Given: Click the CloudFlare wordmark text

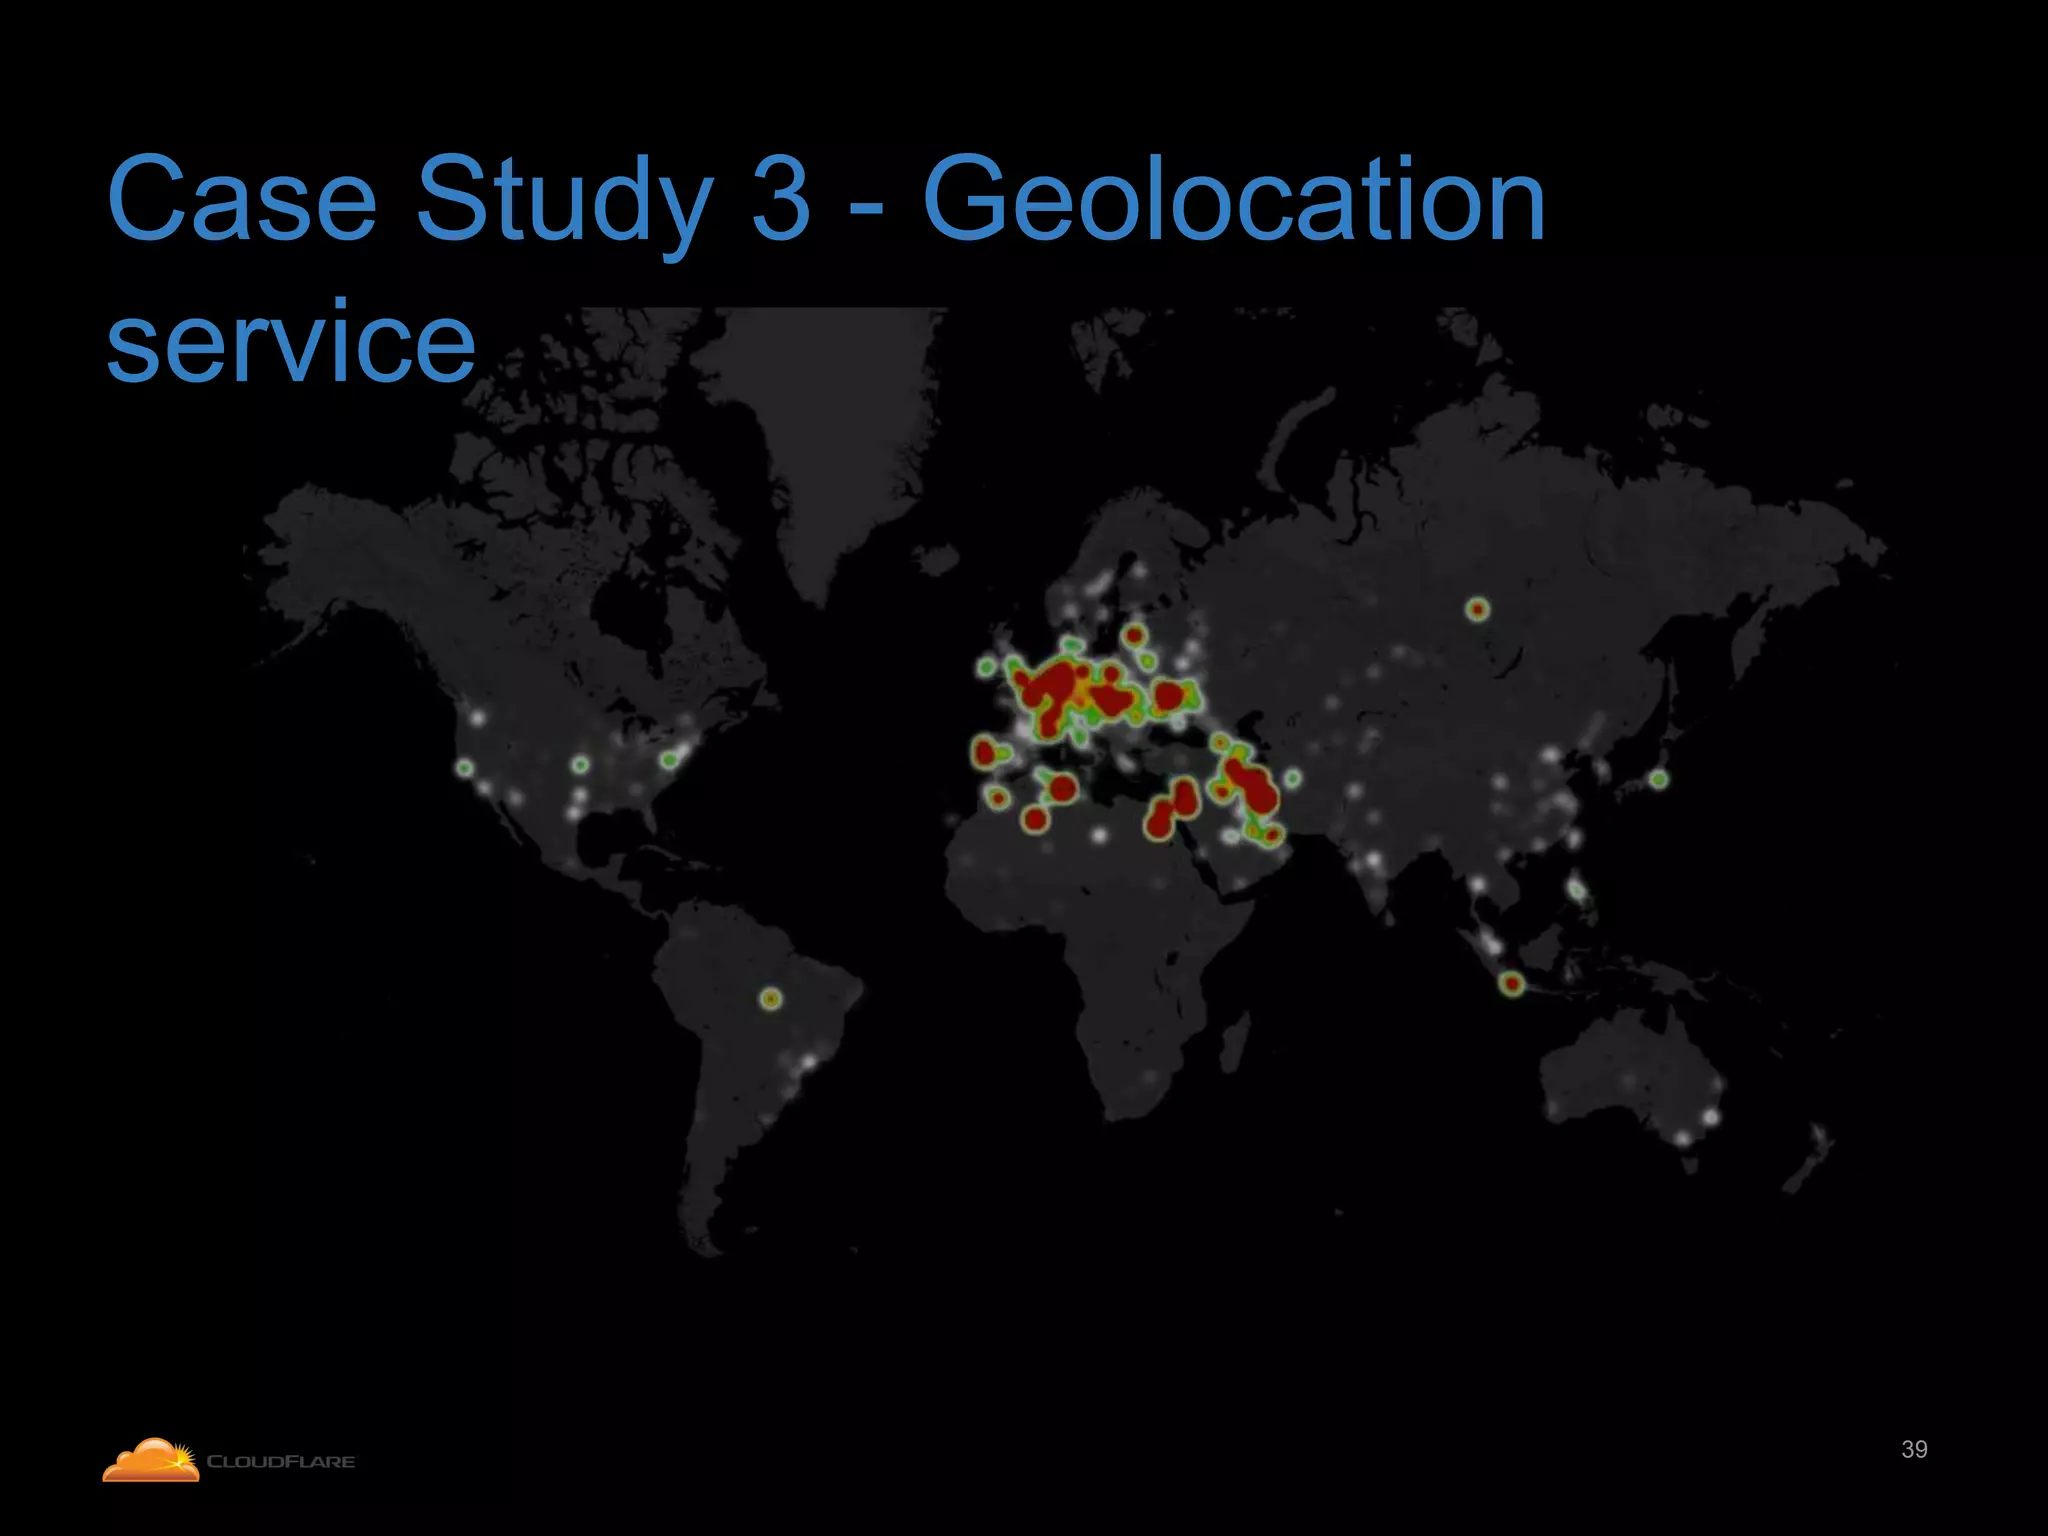Looking at the screenshot, I should 281,1461.
